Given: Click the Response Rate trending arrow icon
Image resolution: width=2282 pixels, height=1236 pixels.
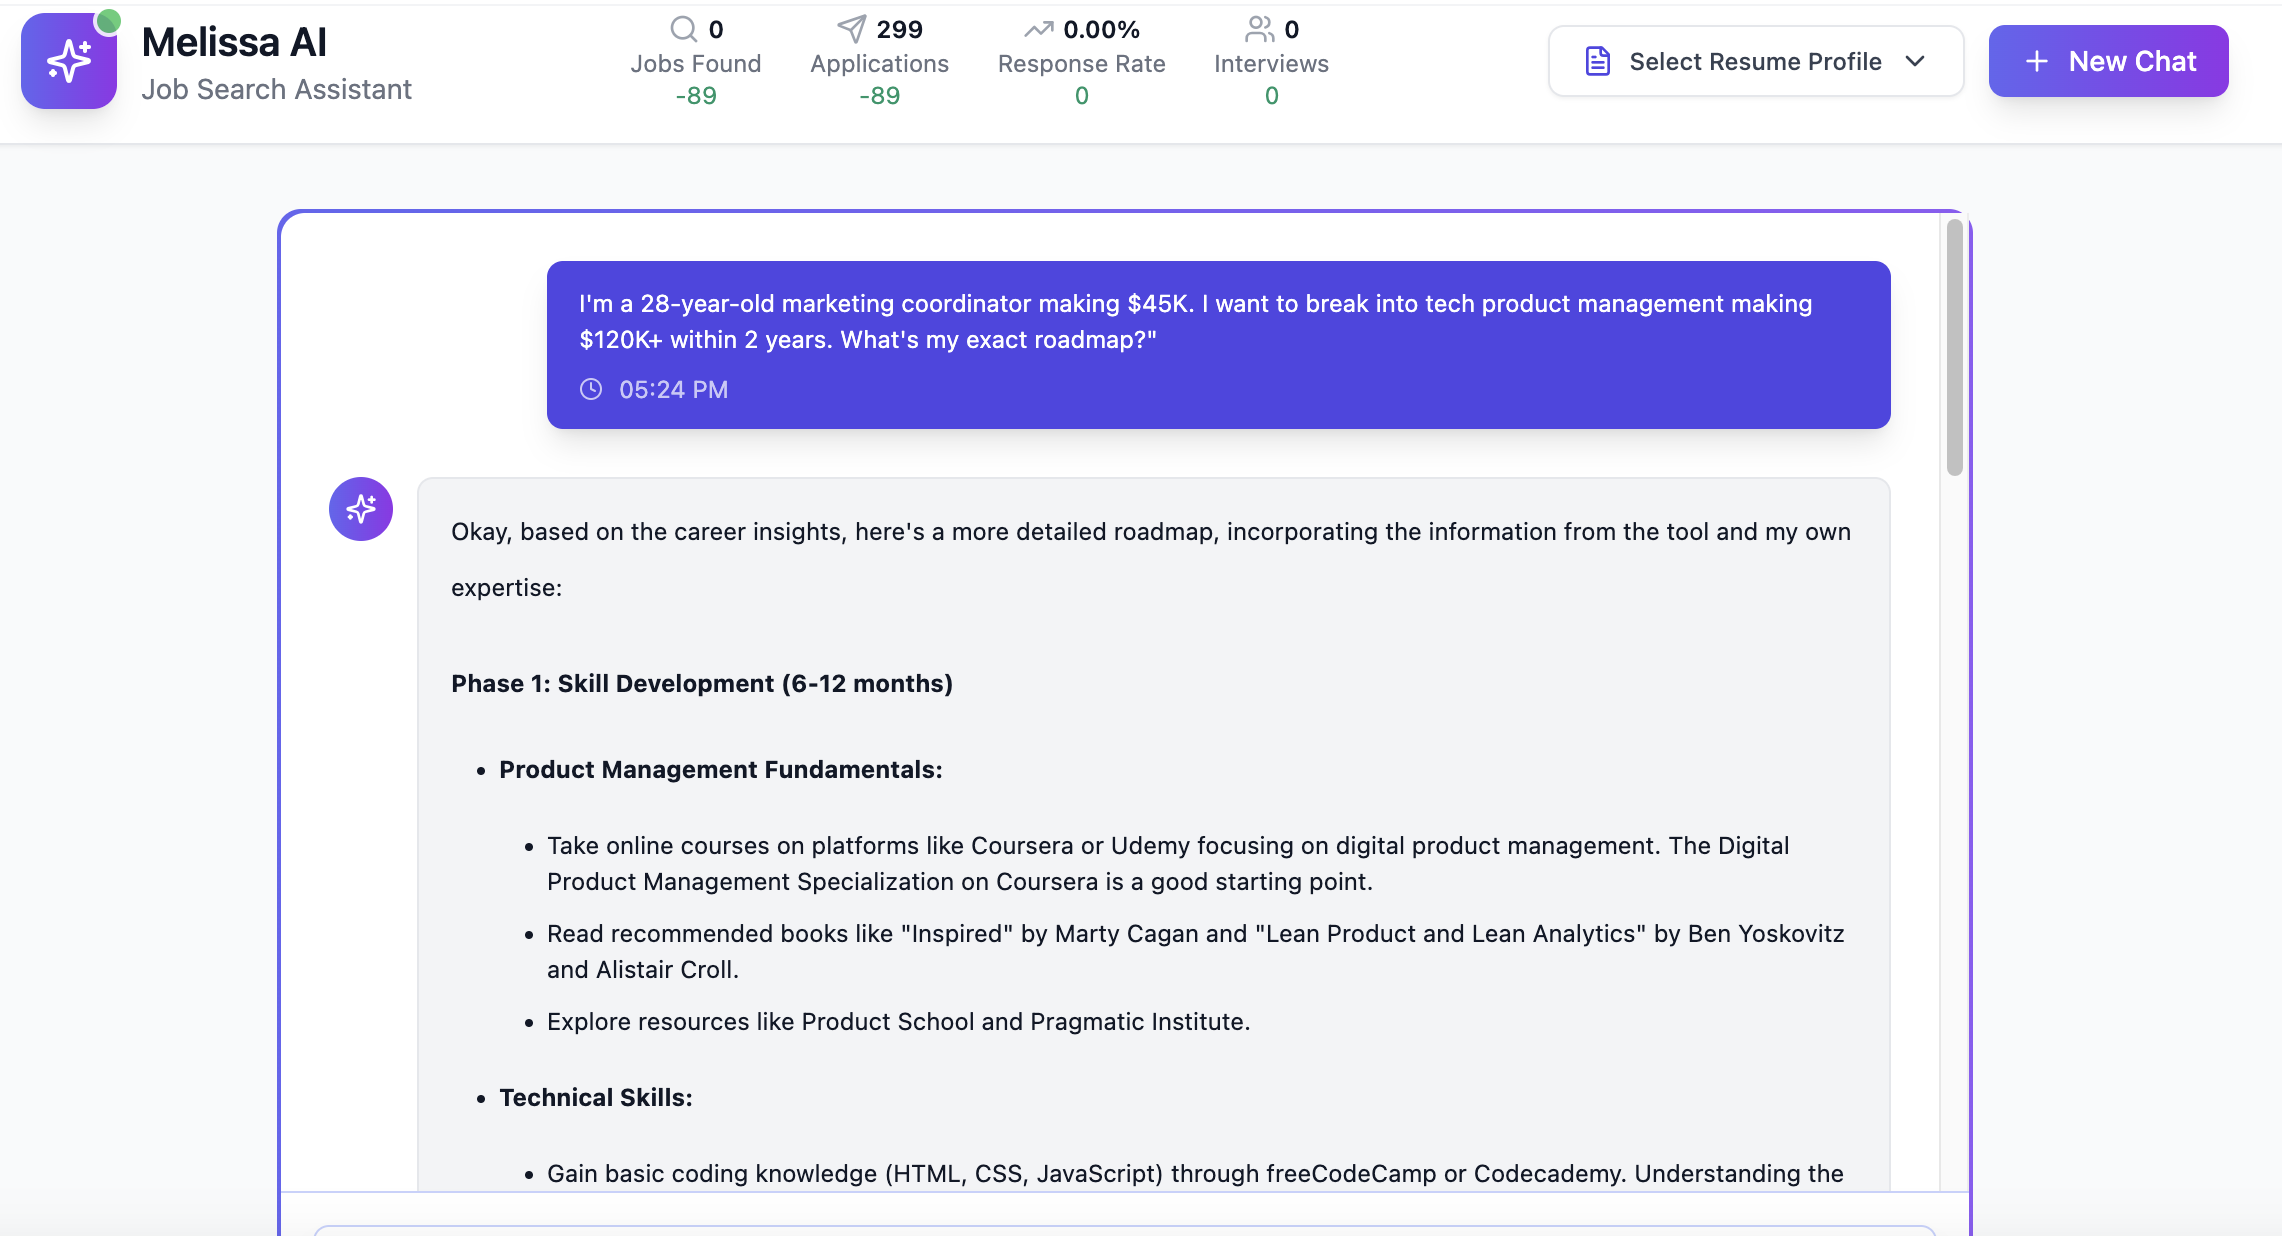Looking at the screenshot, I should [1038, 29].
